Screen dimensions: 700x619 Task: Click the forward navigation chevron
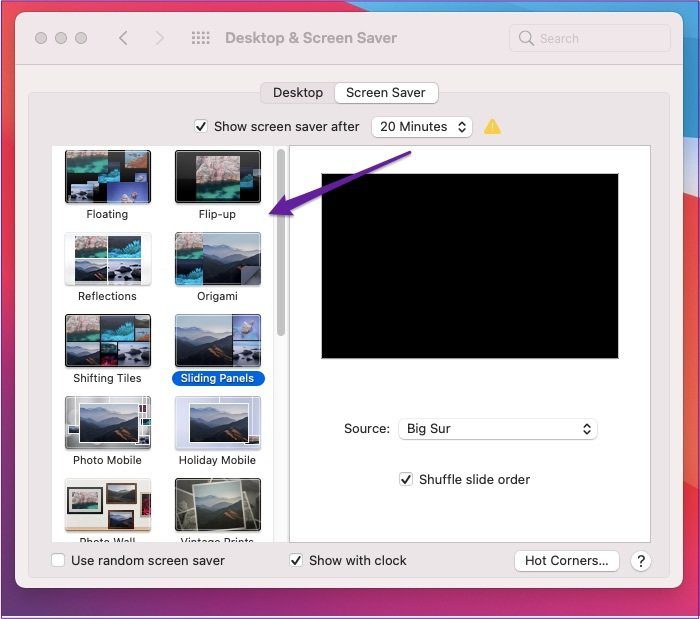click(x=159, y=38)
